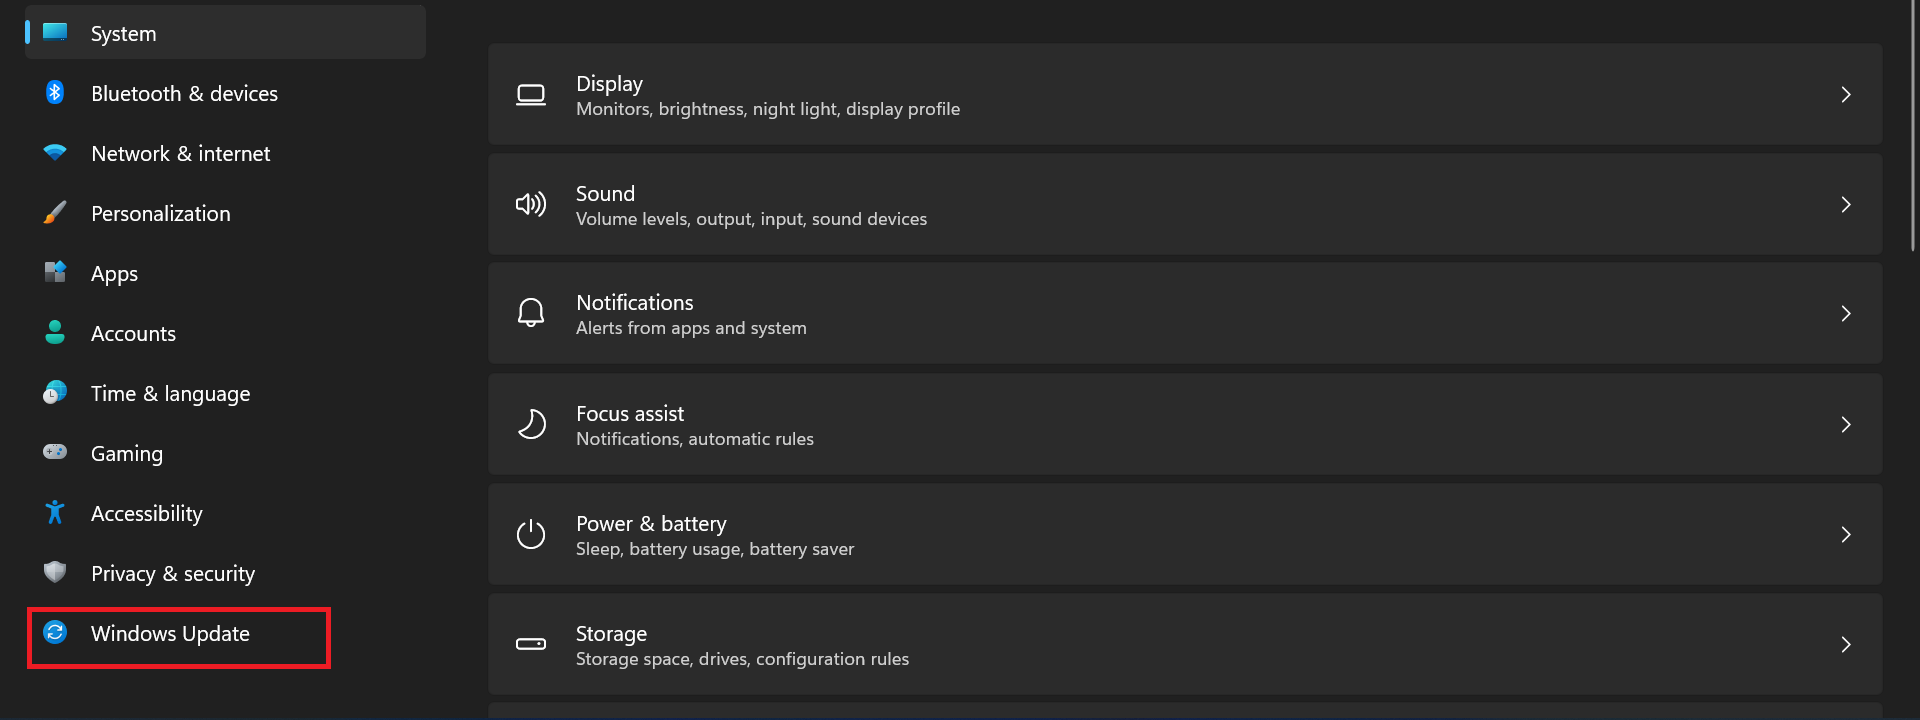Click the Windows Update refresh icon
The width and height of the screenshot is (1920, 720).
[55, 632]
